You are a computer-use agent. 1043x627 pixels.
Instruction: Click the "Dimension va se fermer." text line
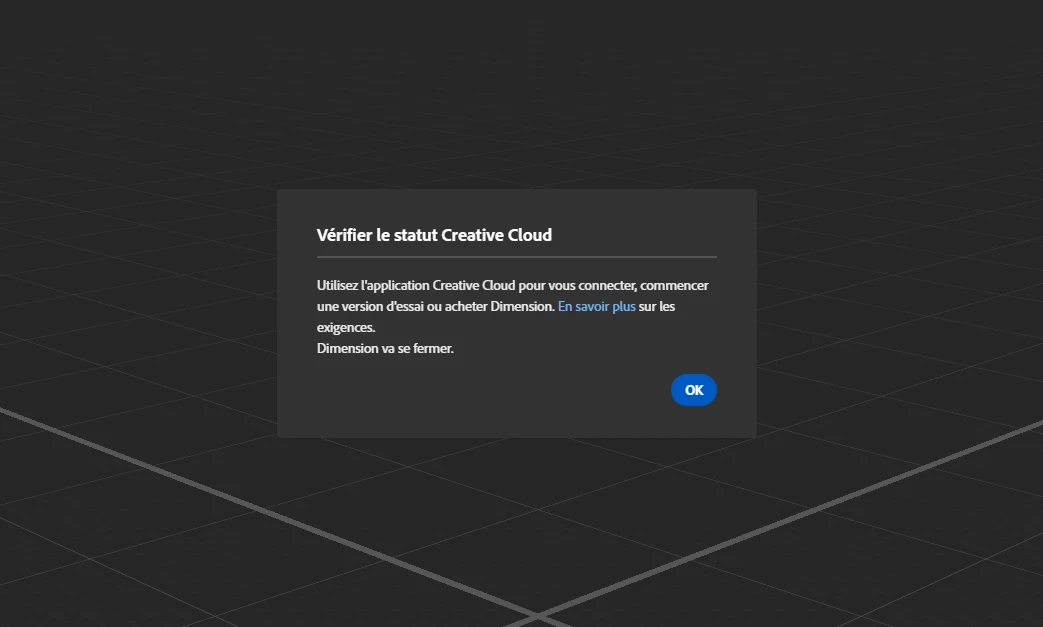point(385,348)
